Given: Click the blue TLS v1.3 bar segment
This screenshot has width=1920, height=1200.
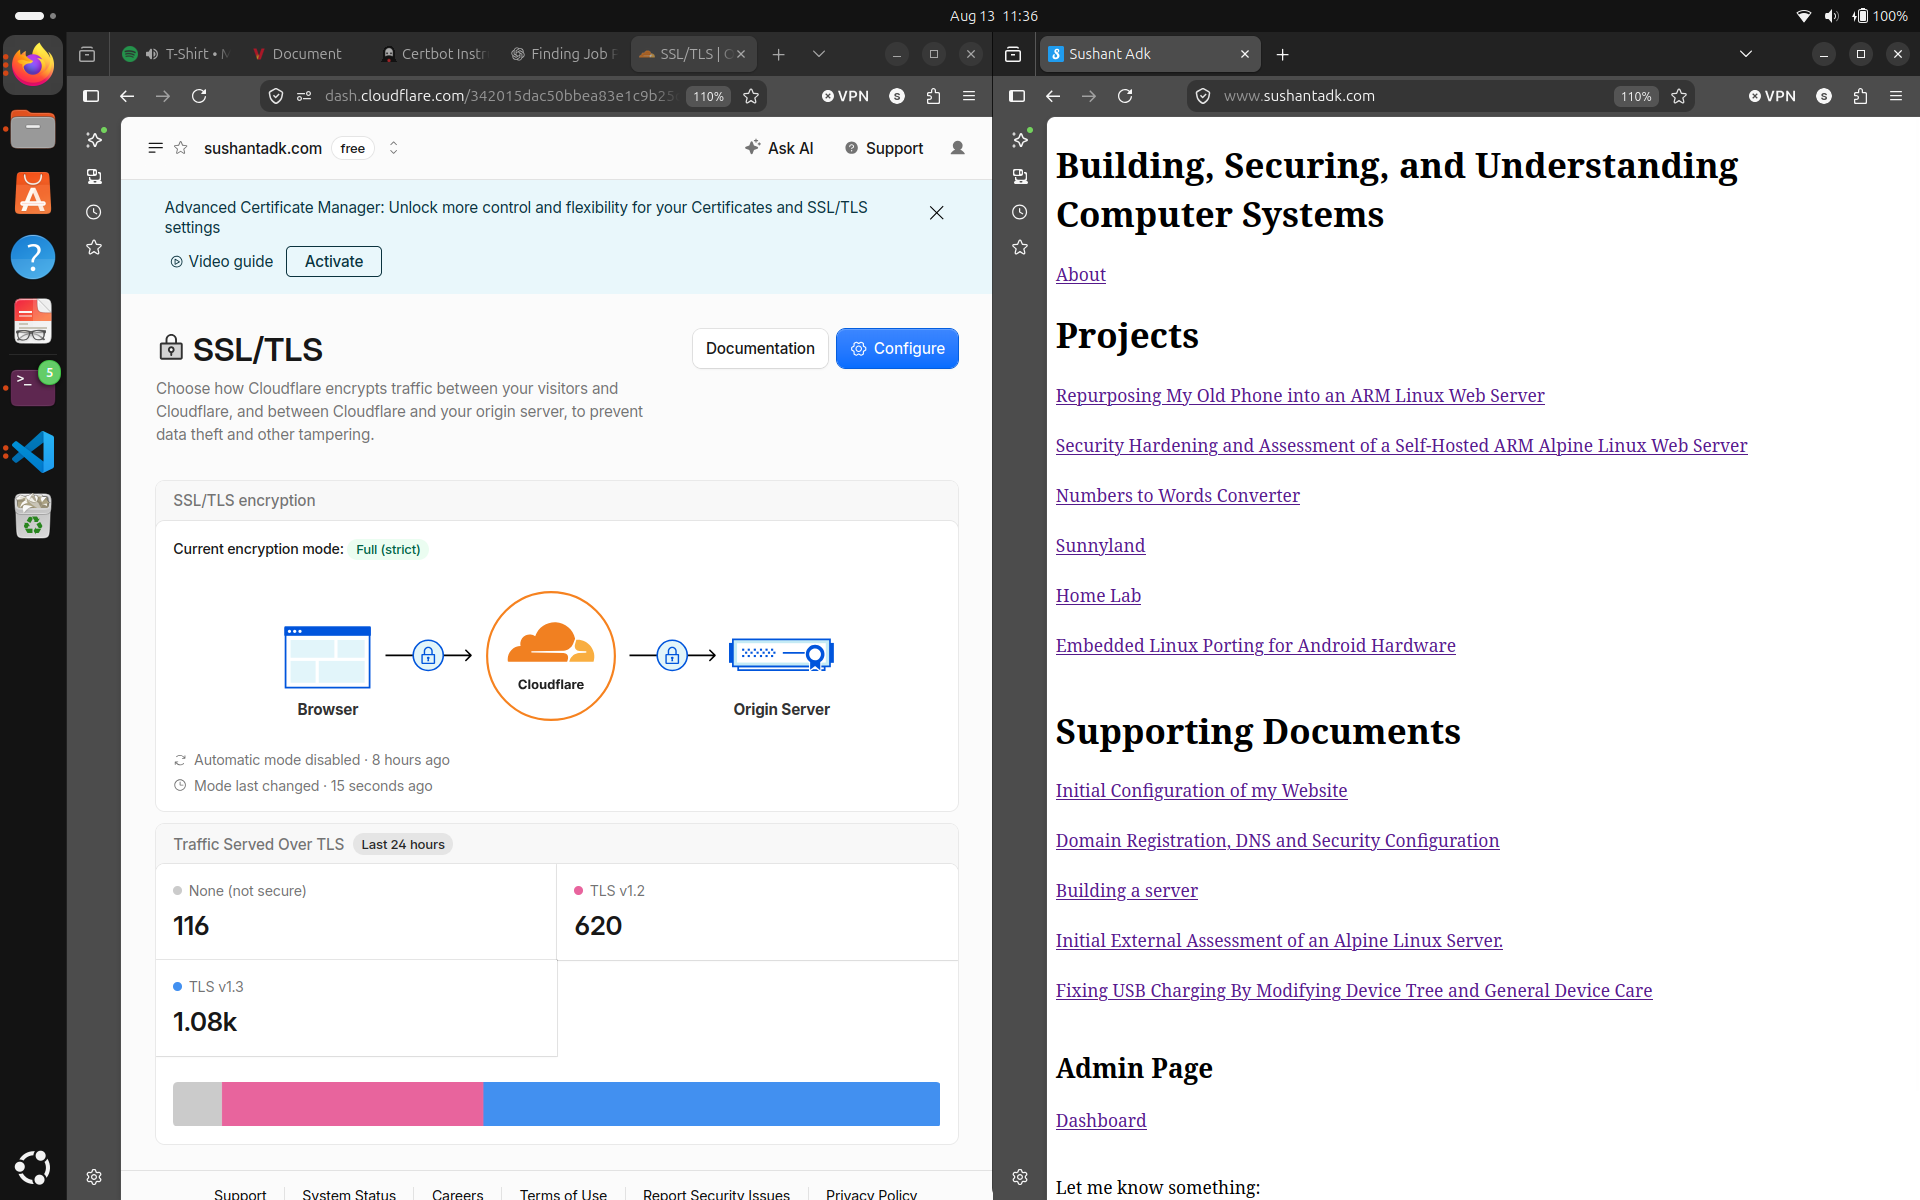Looking at the screenshot, I should coord(711,1104).
